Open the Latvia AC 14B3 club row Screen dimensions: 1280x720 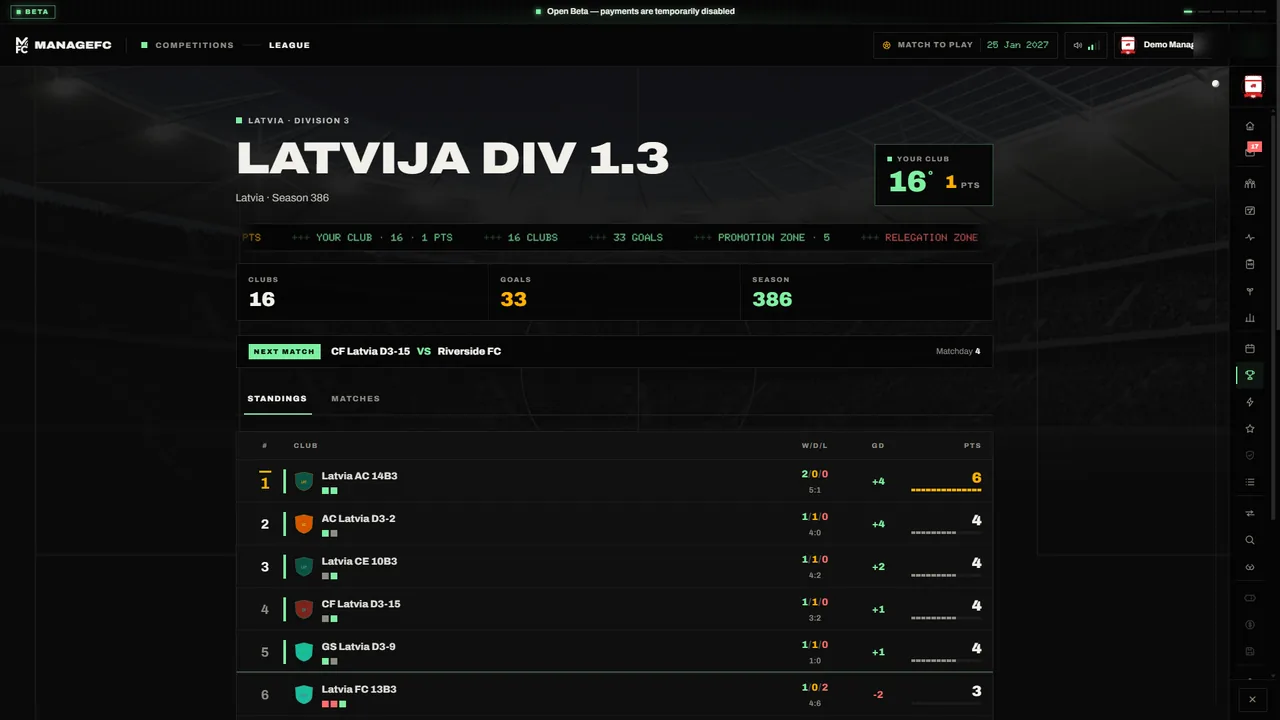[x=614, y=482]
